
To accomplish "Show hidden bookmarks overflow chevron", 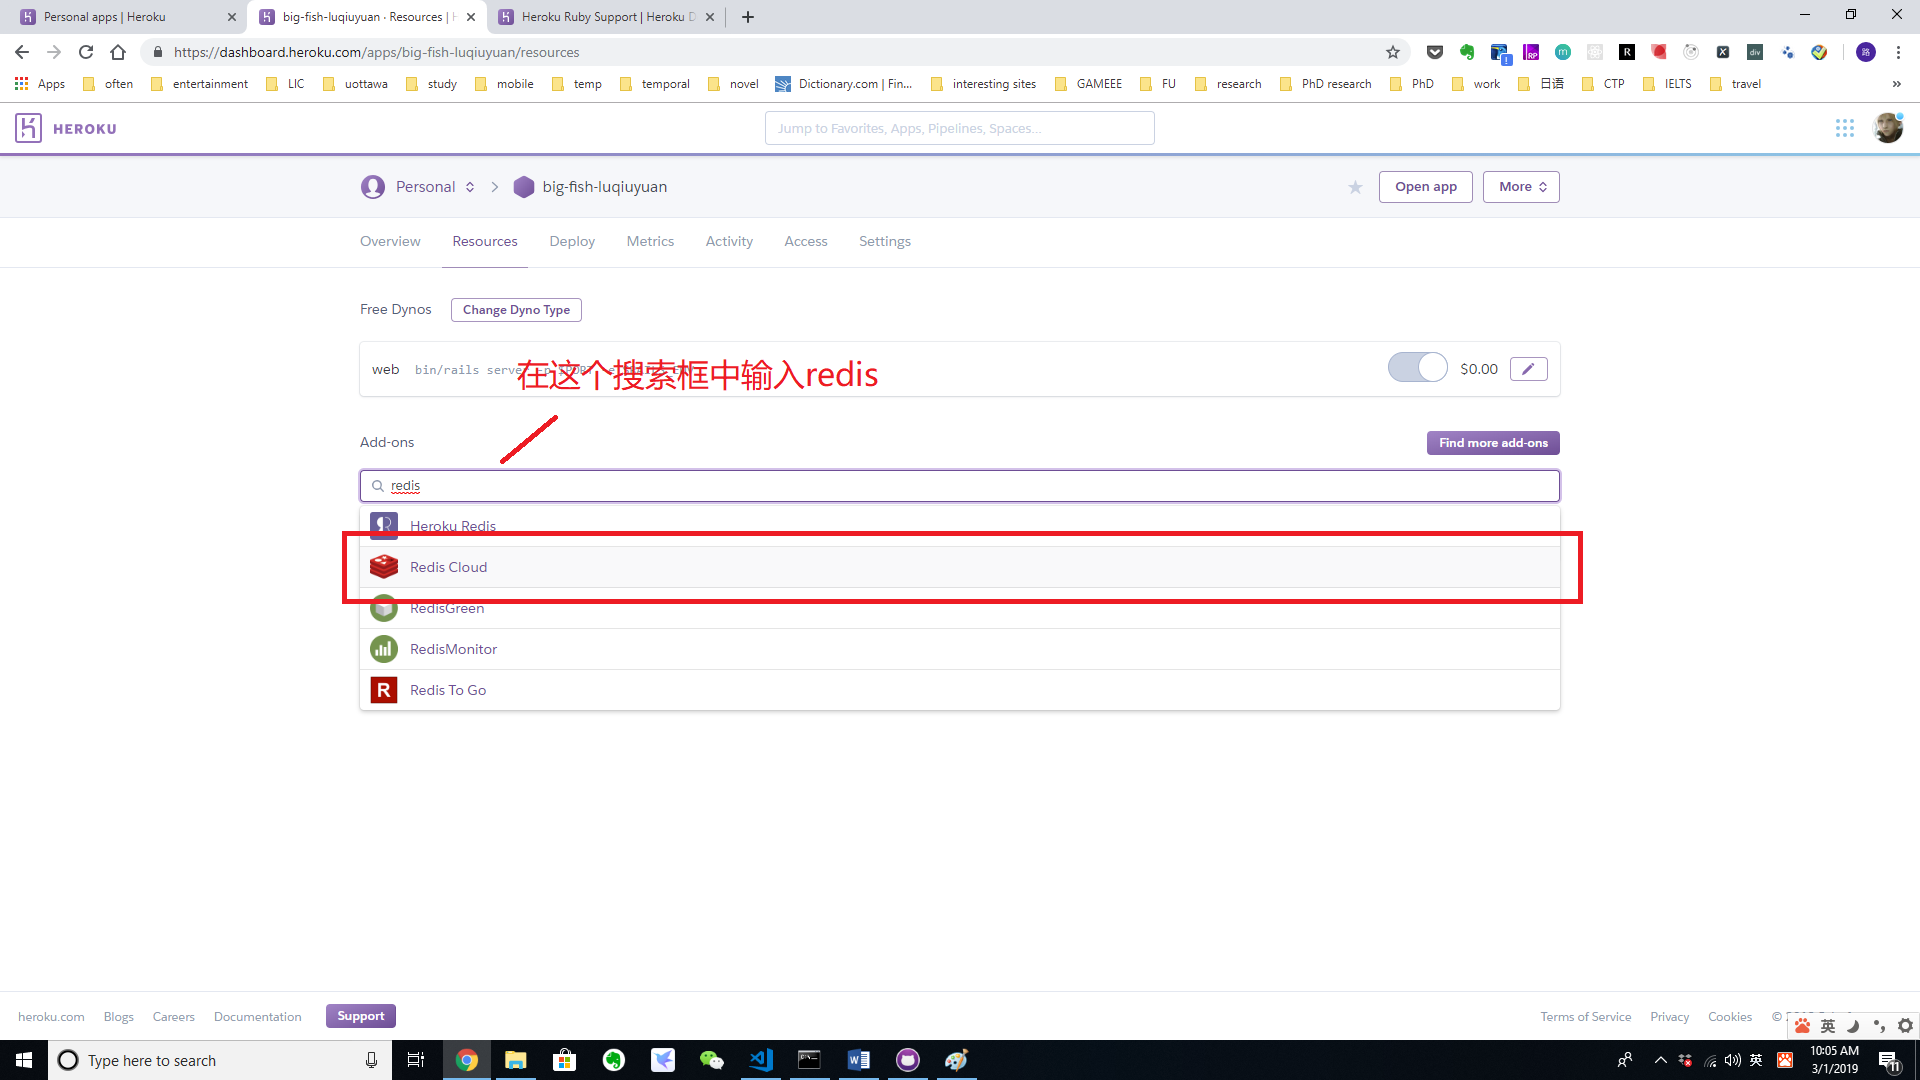I will (x=1896, y=84).
